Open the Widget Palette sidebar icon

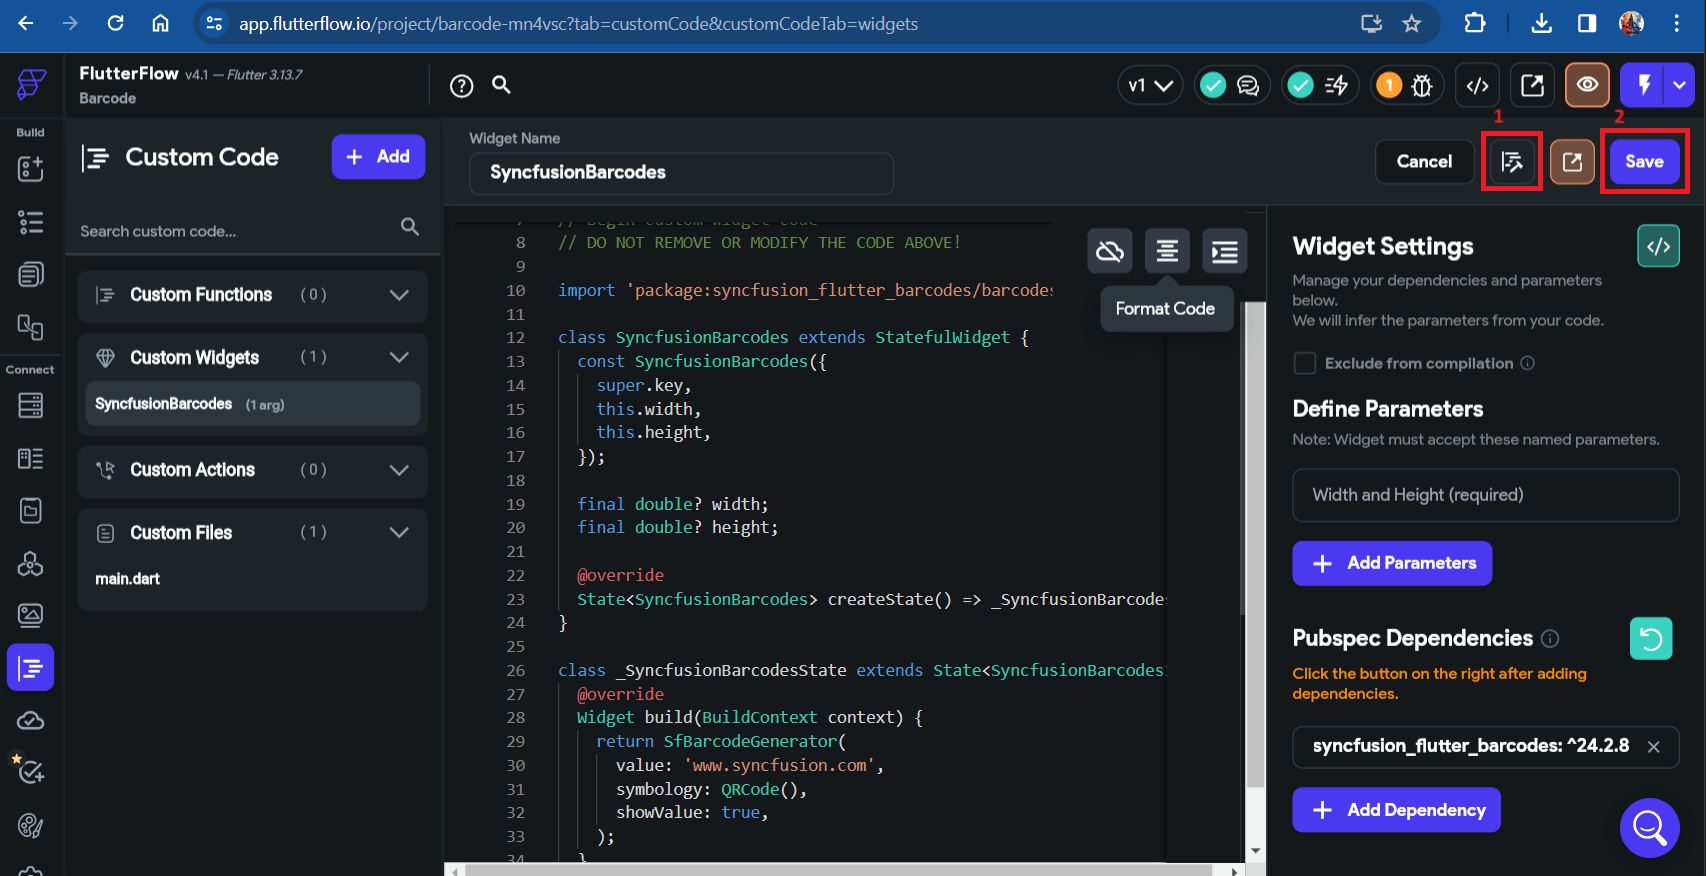pyautogui.click(x=31, y=168)
